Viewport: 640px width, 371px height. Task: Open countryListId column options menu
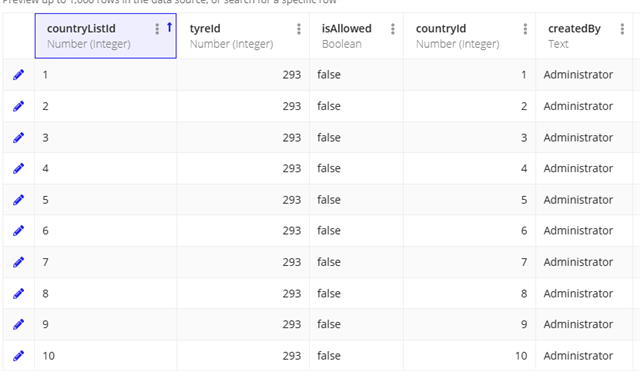click(x=157, y=29)
